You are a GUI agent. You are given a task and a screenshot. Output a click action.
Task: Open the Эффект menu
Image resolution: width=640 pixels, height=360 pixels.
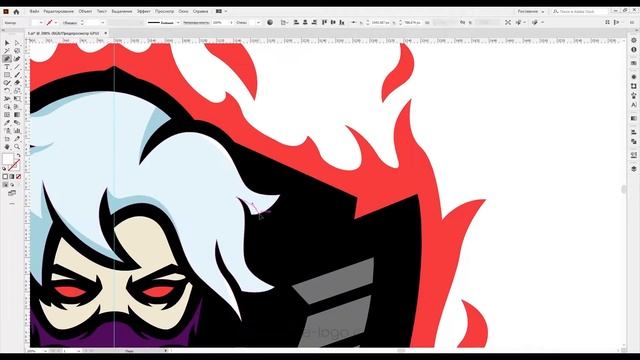(143, 11)
